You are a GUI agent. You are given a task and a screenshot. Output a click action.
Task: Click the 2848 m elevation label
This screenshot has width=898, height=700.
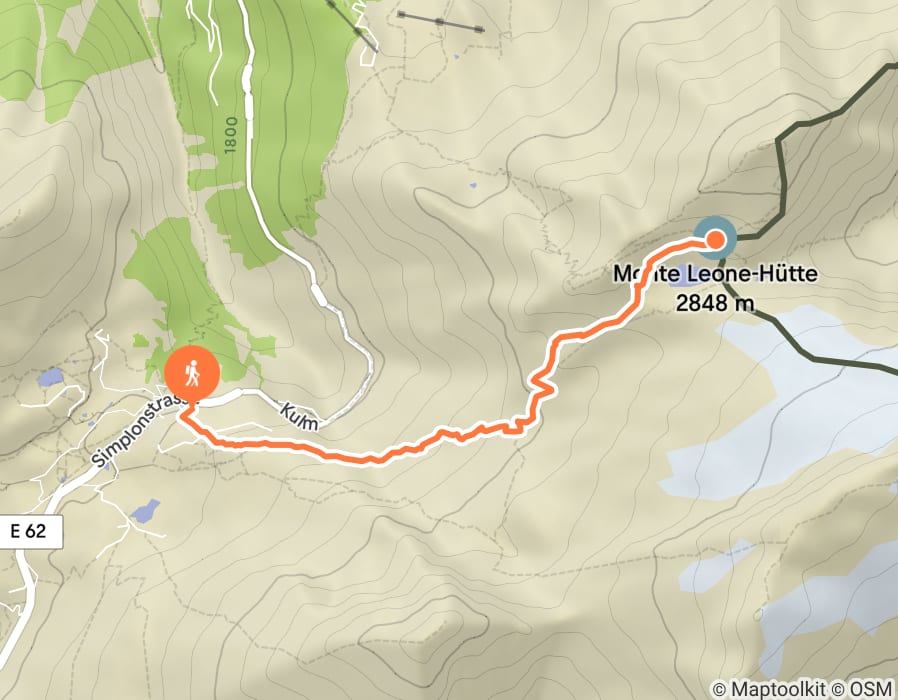tap(715, 303)
